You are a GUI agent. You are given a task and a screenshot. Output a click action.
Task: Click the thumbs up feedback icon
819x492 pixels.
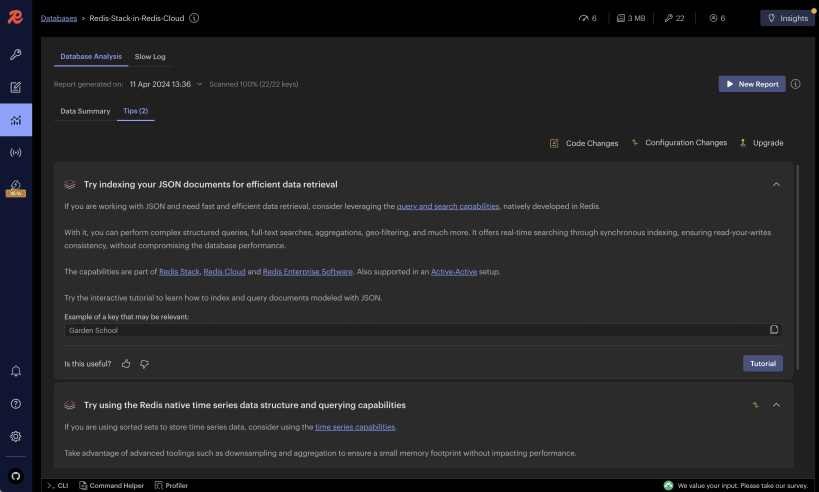(126, 364)
